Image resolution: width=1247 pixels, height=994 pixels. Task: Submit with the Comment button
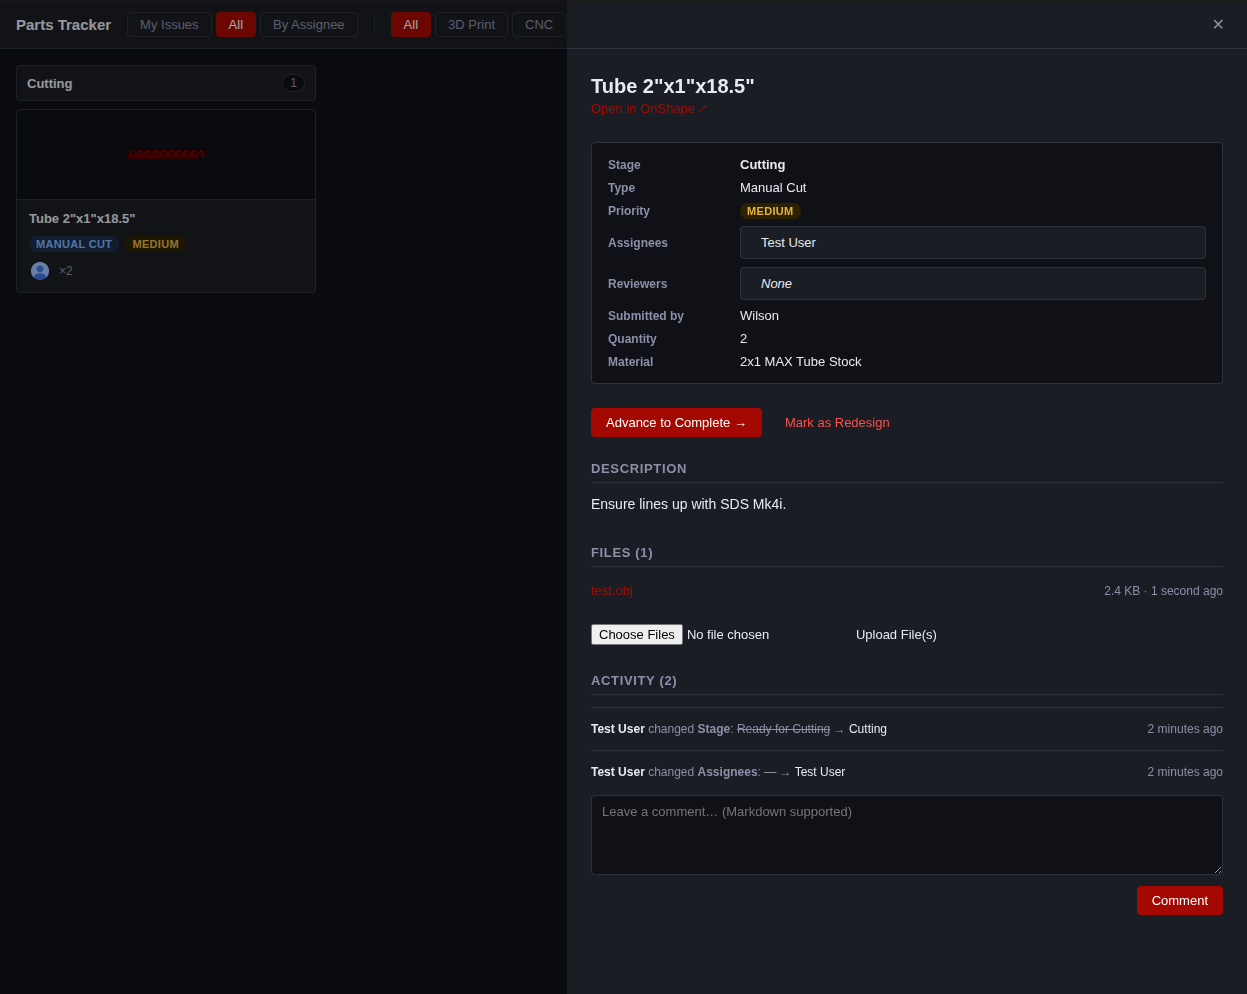click(x=1180, y=900)
